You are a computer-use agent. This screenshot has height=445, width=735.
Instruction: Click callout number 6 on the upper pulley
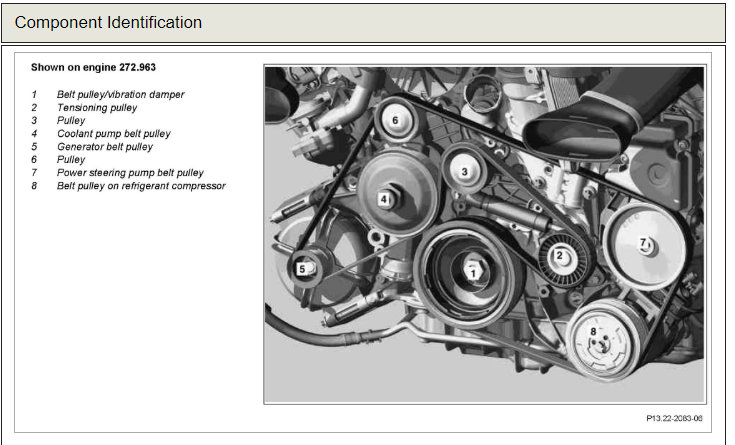pos(395,121)
